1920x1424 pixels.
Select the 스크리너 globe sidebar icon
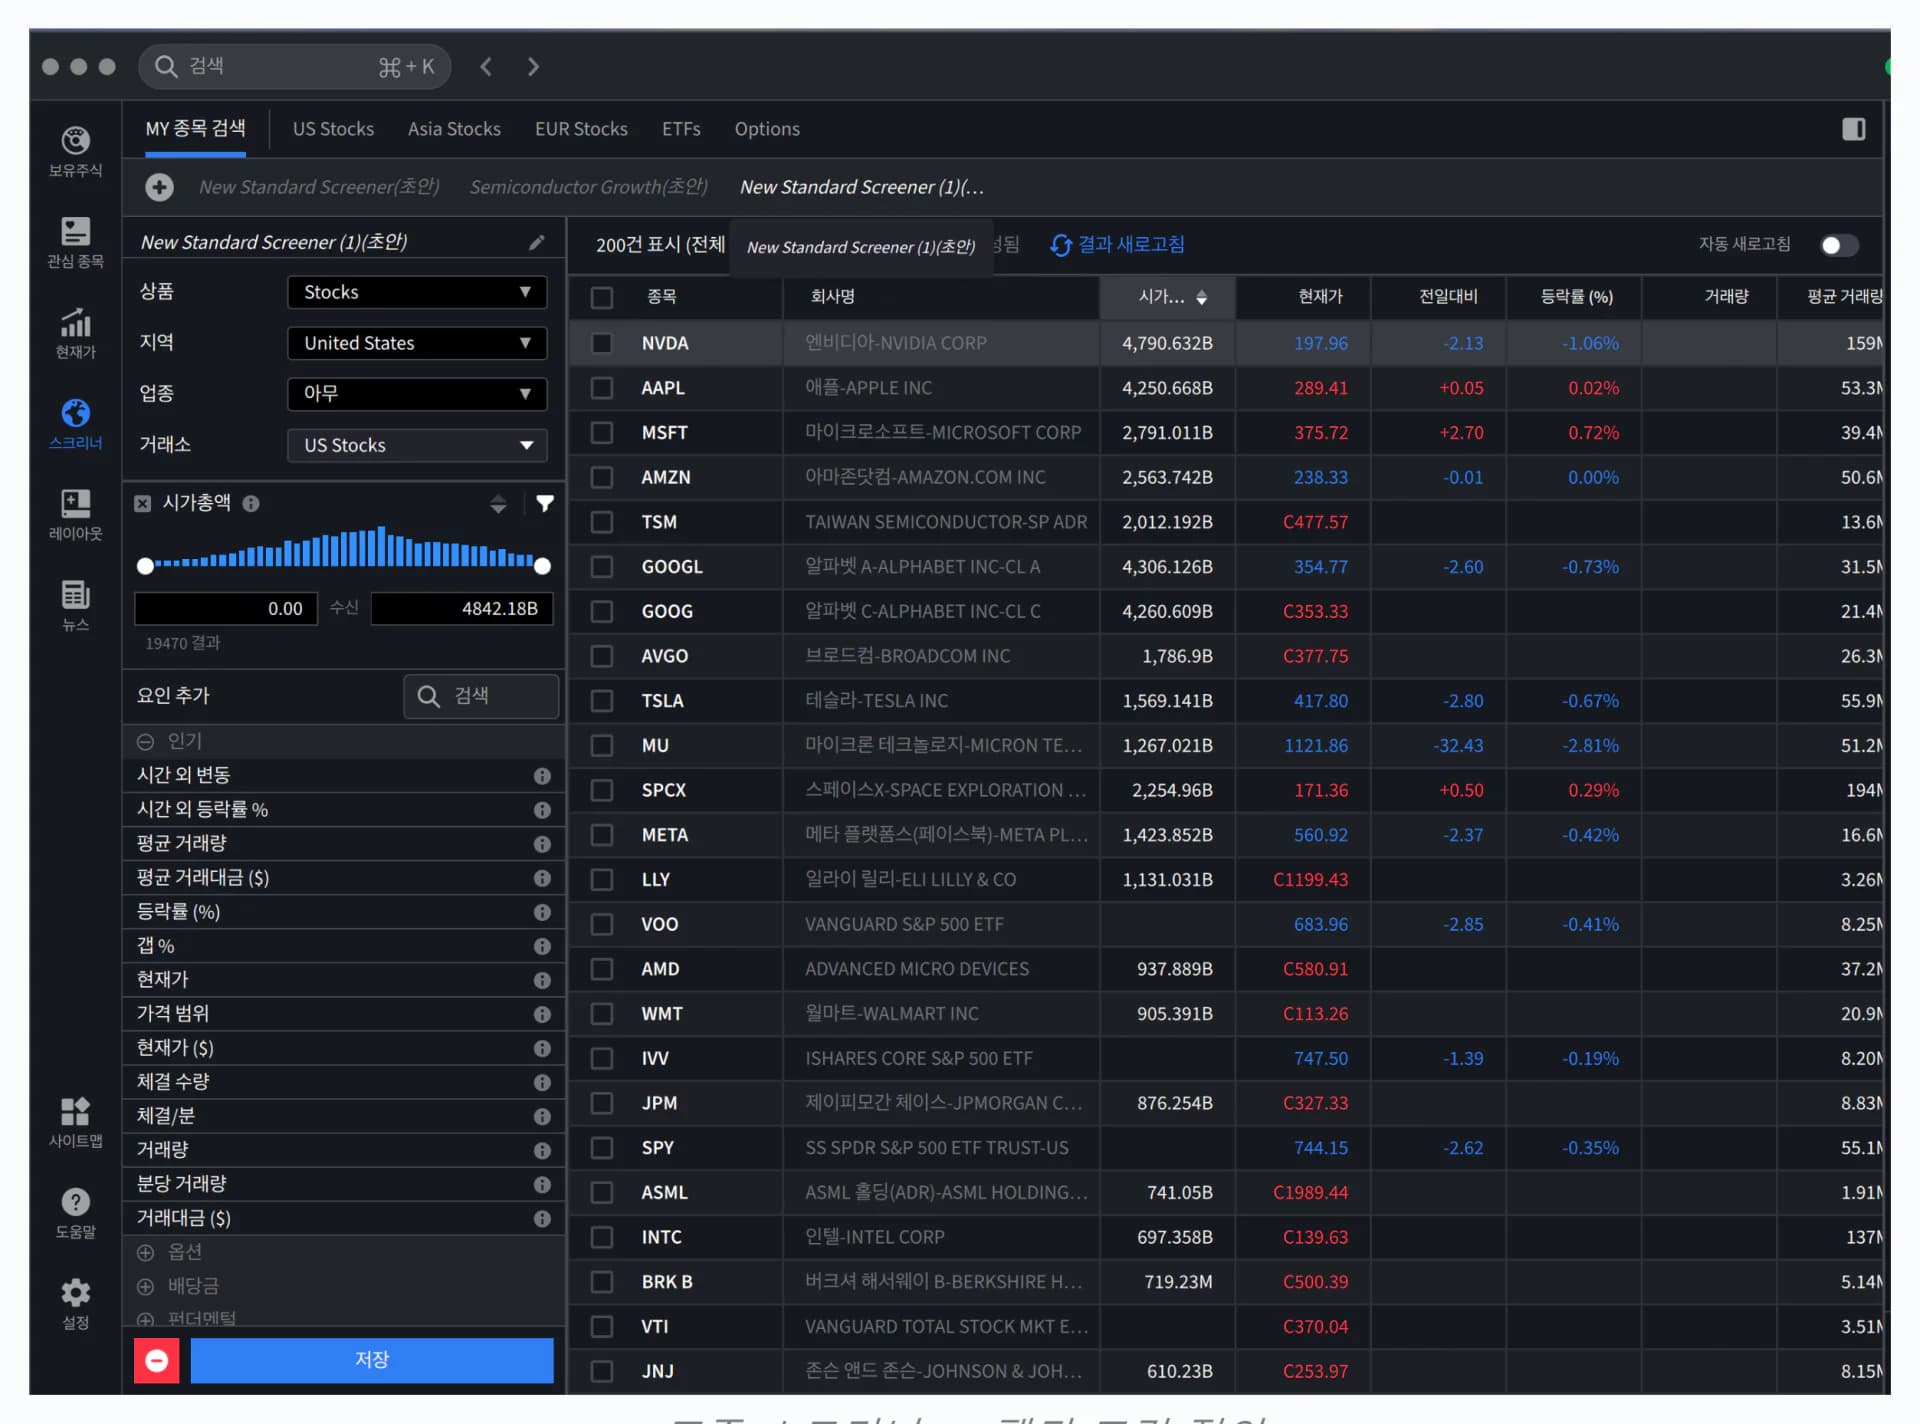point(75,424)
